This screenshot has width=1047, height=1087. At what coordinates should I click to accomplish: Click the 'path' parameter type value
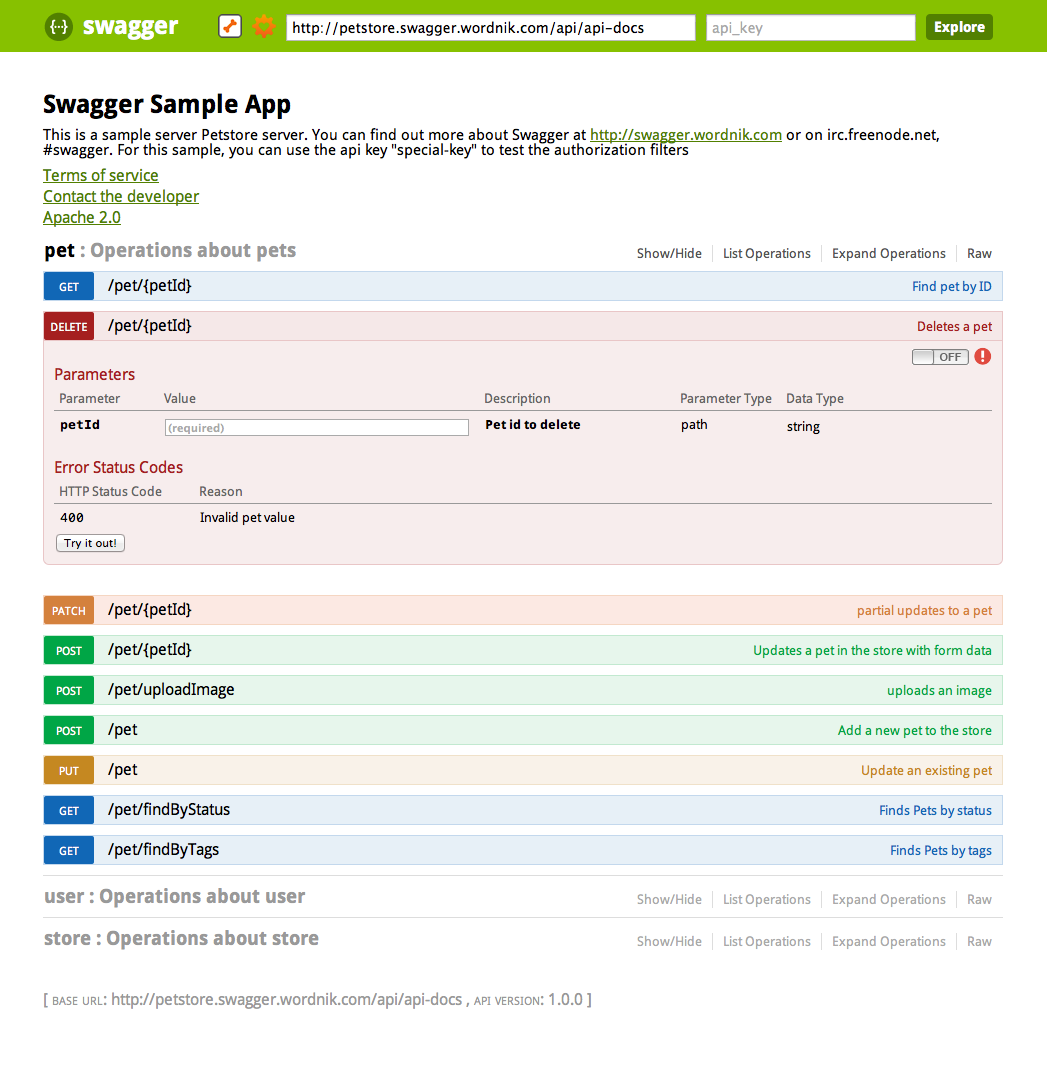click(x=694, y=425)
